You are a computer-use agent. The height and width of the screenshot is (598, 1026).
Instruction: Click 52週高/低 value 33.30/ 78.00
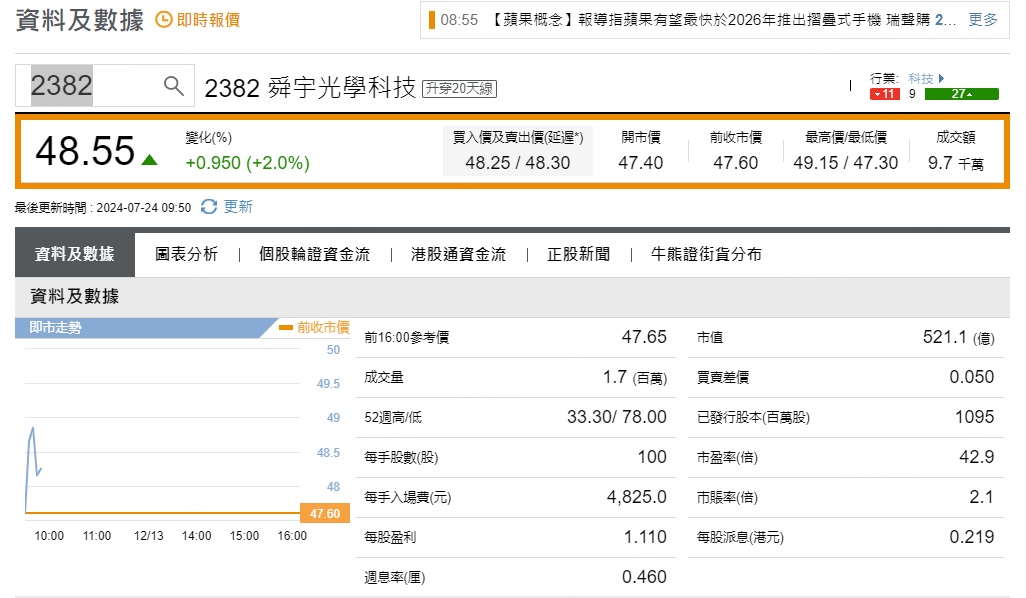pos(616,417)
